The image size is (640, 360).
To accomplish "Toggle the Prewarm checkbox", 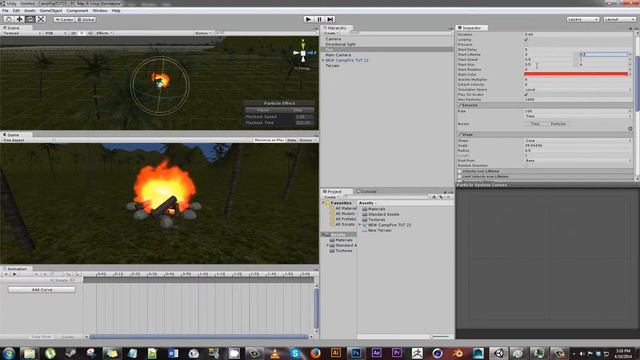I will tap(526, 44).
